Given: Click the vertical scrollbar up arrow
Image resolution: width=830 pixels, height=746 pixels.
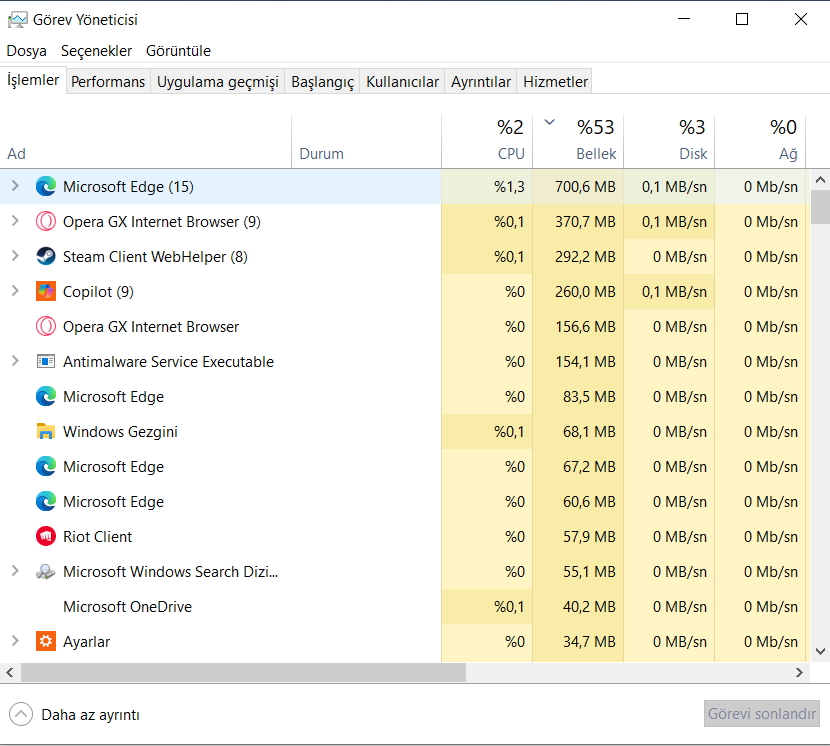Looking at the screenshot, I should point(820,180).
